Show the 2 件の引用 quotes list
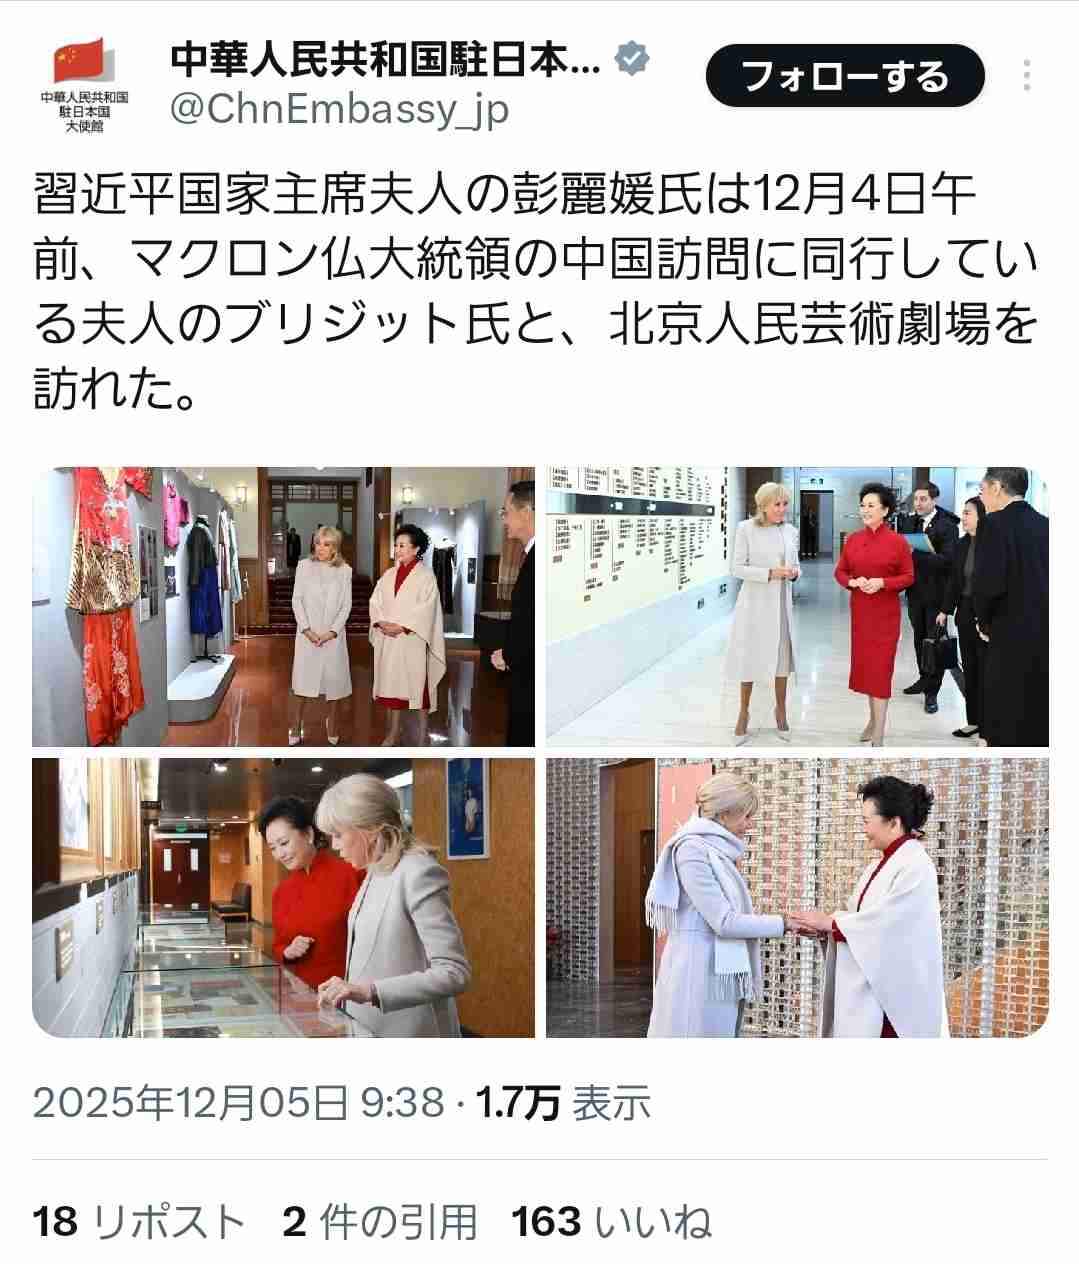 (380, 1222)
